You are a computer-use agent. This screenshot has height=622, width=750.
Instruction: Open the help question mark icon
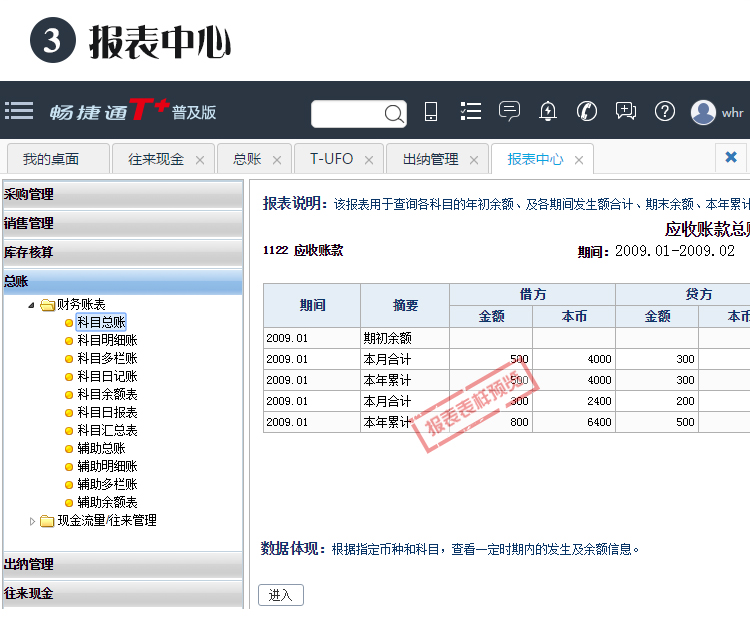(665, 111)
